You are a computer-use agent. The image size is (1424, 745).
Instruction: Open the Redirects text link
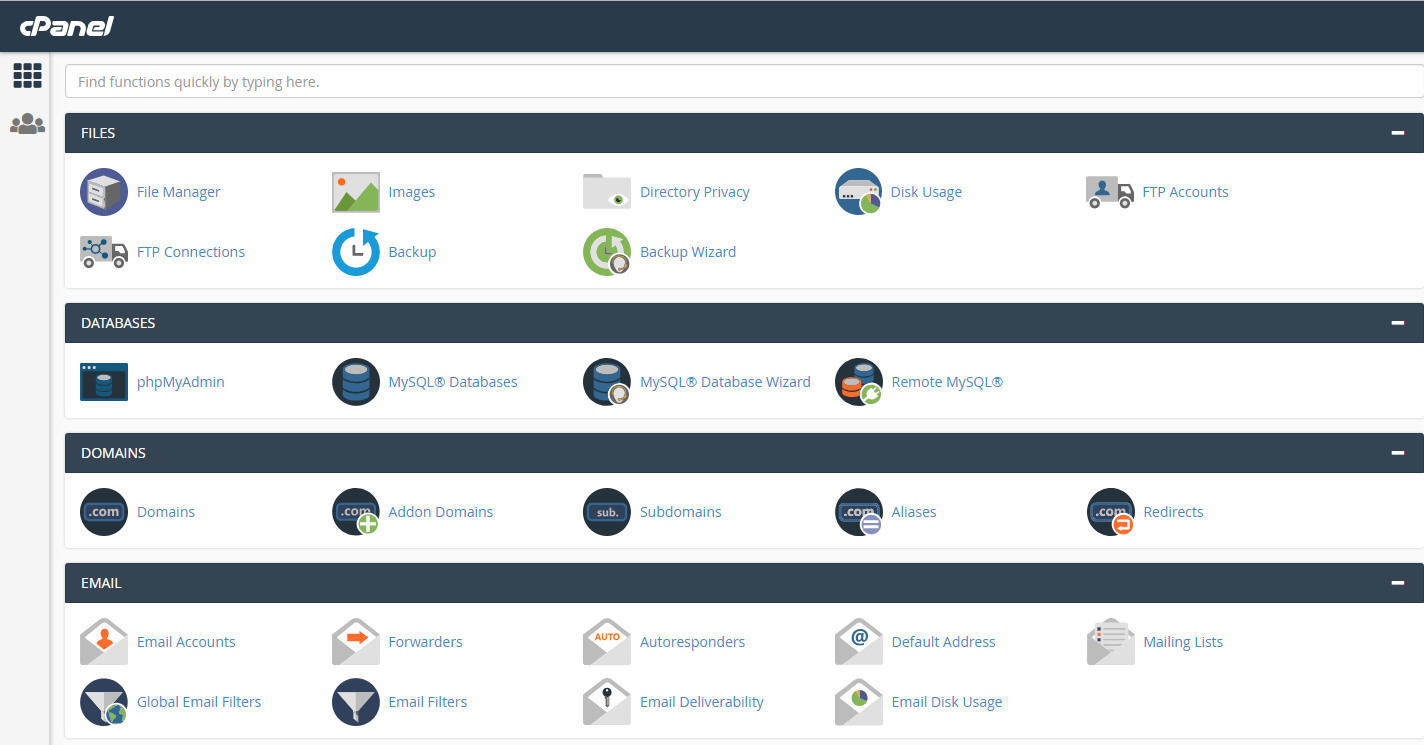[x=1174, y=512]
